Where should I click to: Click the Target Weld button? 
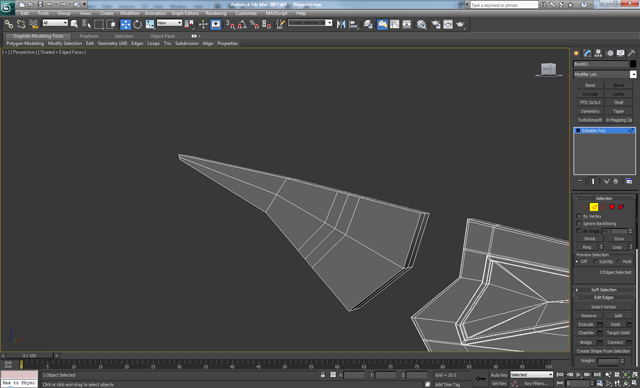(618, 333)
